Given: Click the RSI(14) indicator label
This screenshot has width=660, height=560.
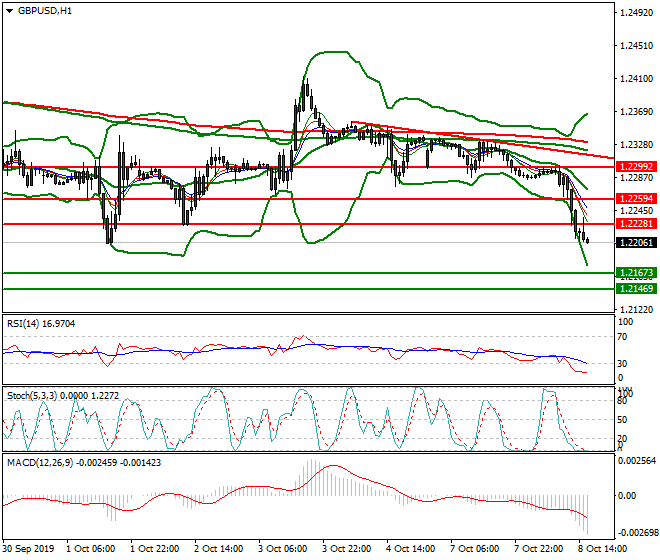Looking at the screenshot, I should (x=38, y=323).
